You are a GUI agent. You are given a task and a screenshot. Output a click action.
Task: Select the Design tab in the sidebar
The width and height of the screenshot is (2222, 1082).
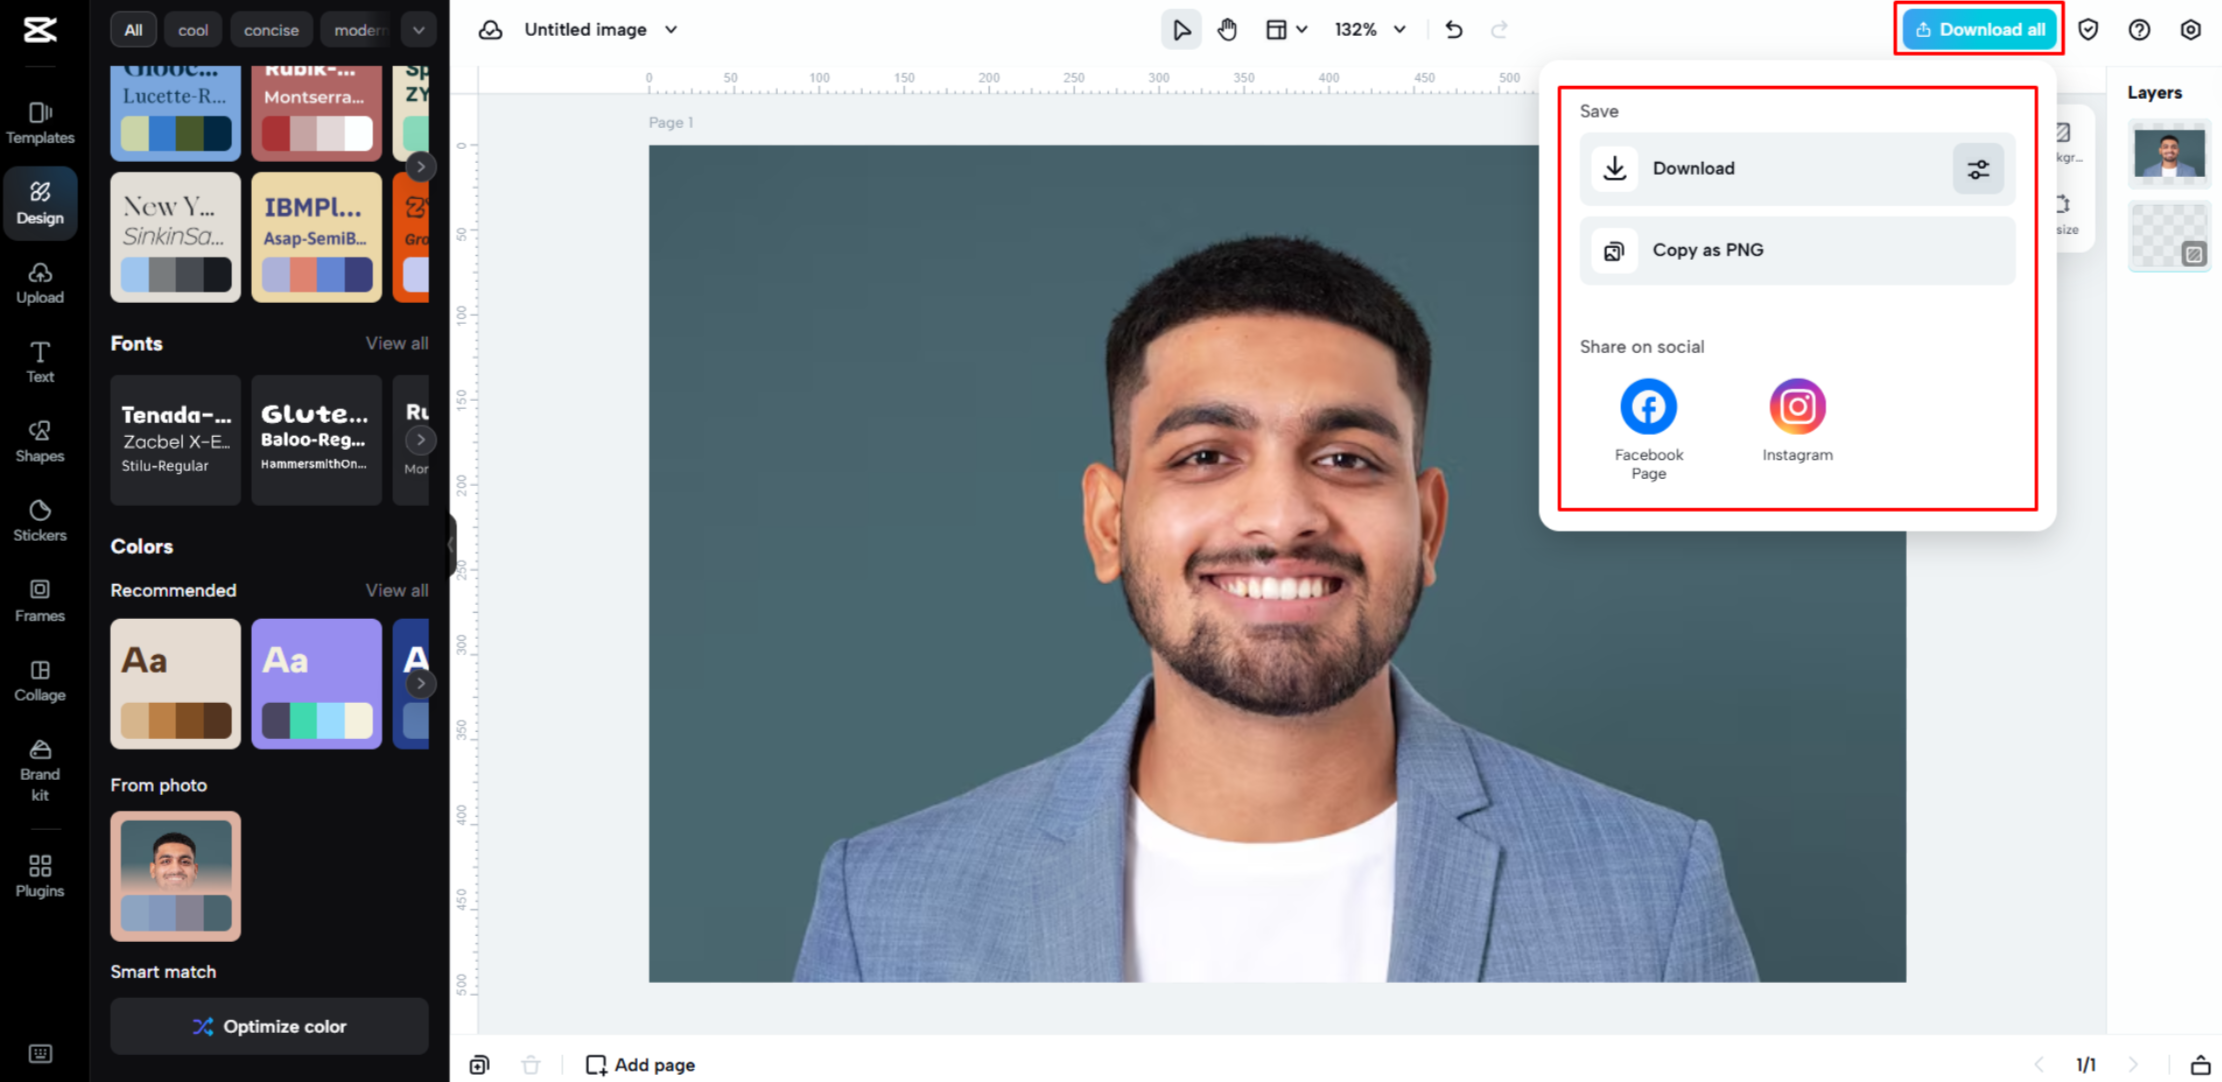pos(40,202)
